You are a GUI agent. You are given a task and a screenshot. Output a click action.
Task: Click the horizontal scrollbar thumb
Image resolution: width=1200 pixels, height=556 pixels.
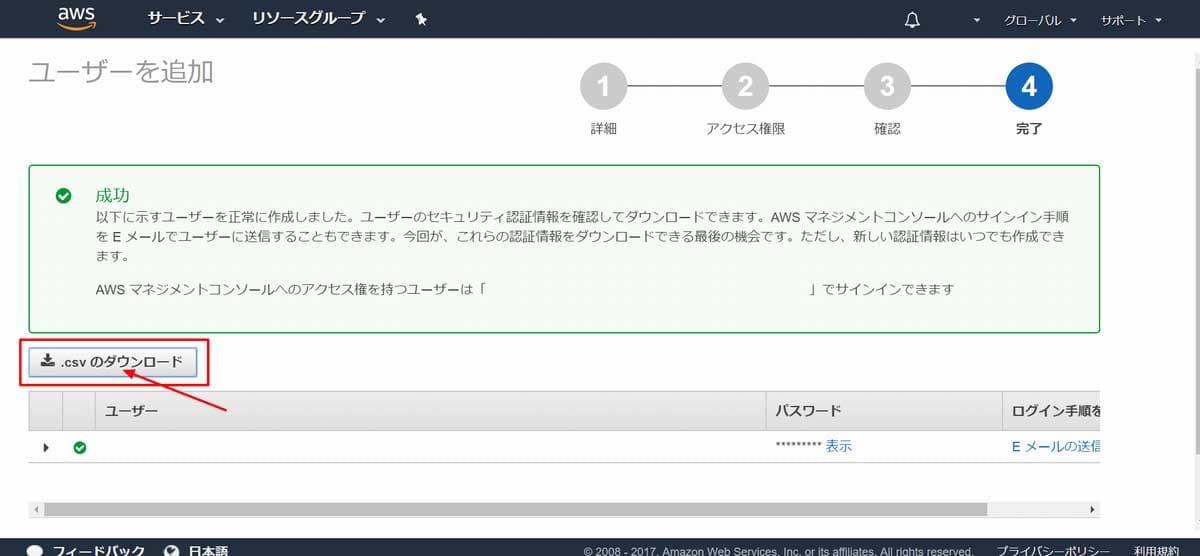(516, 509)
